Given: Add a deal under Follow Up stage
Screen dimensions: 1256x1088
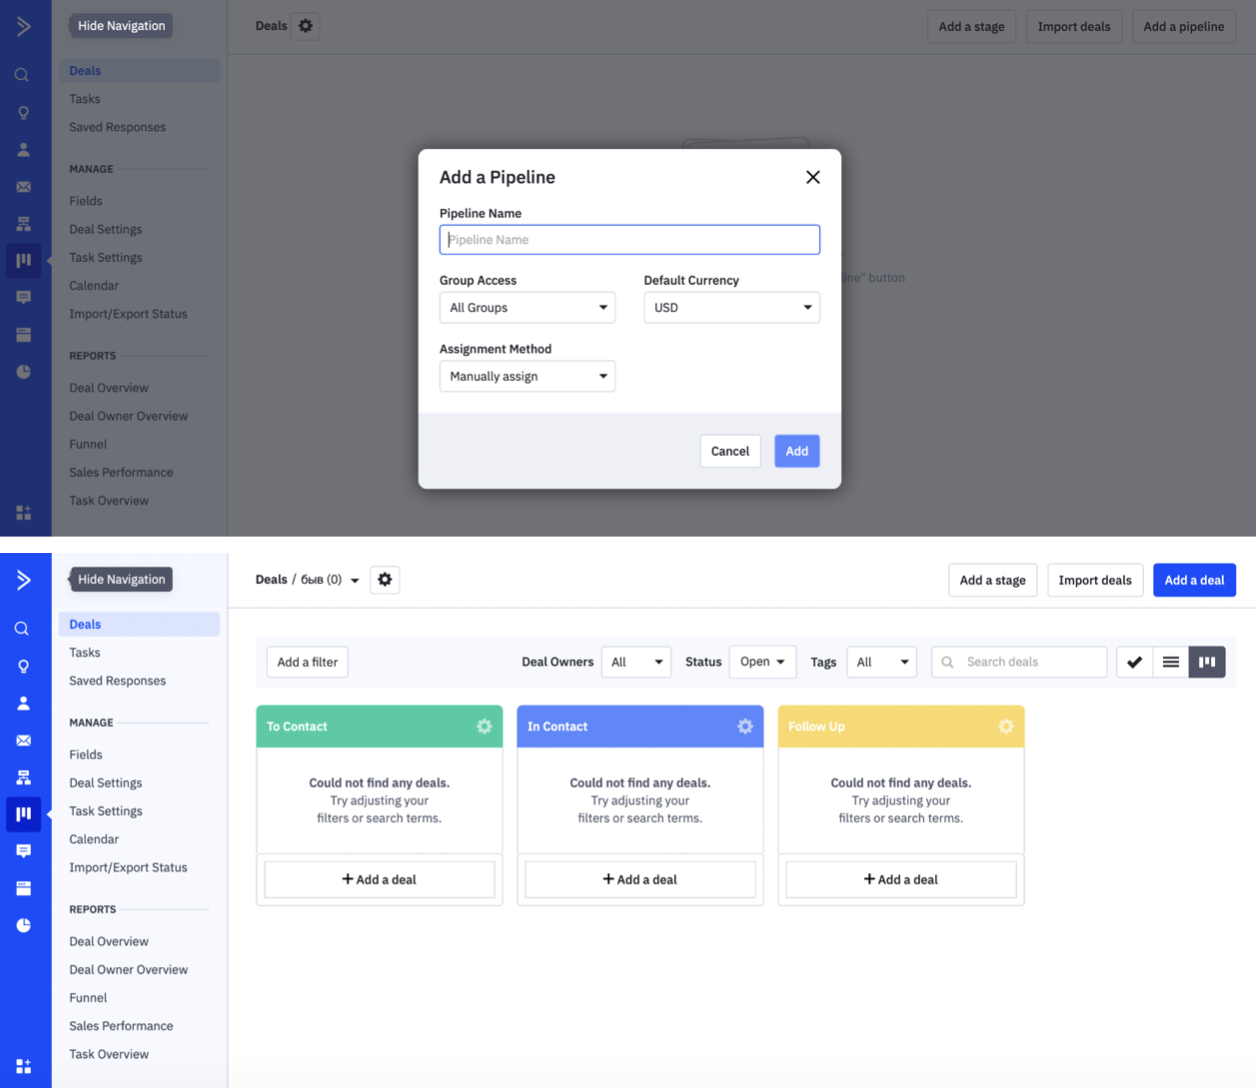Looking at the screenshot, I should pyautogui.click(x=901, y=880).
